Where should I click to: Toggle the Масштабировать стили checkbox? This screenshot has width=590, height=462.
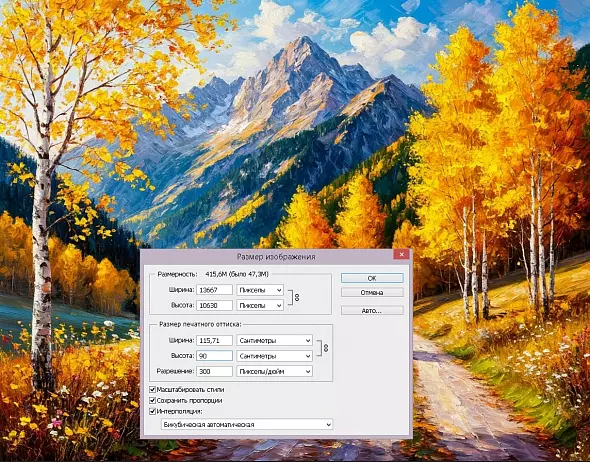(x=152, y=389)
